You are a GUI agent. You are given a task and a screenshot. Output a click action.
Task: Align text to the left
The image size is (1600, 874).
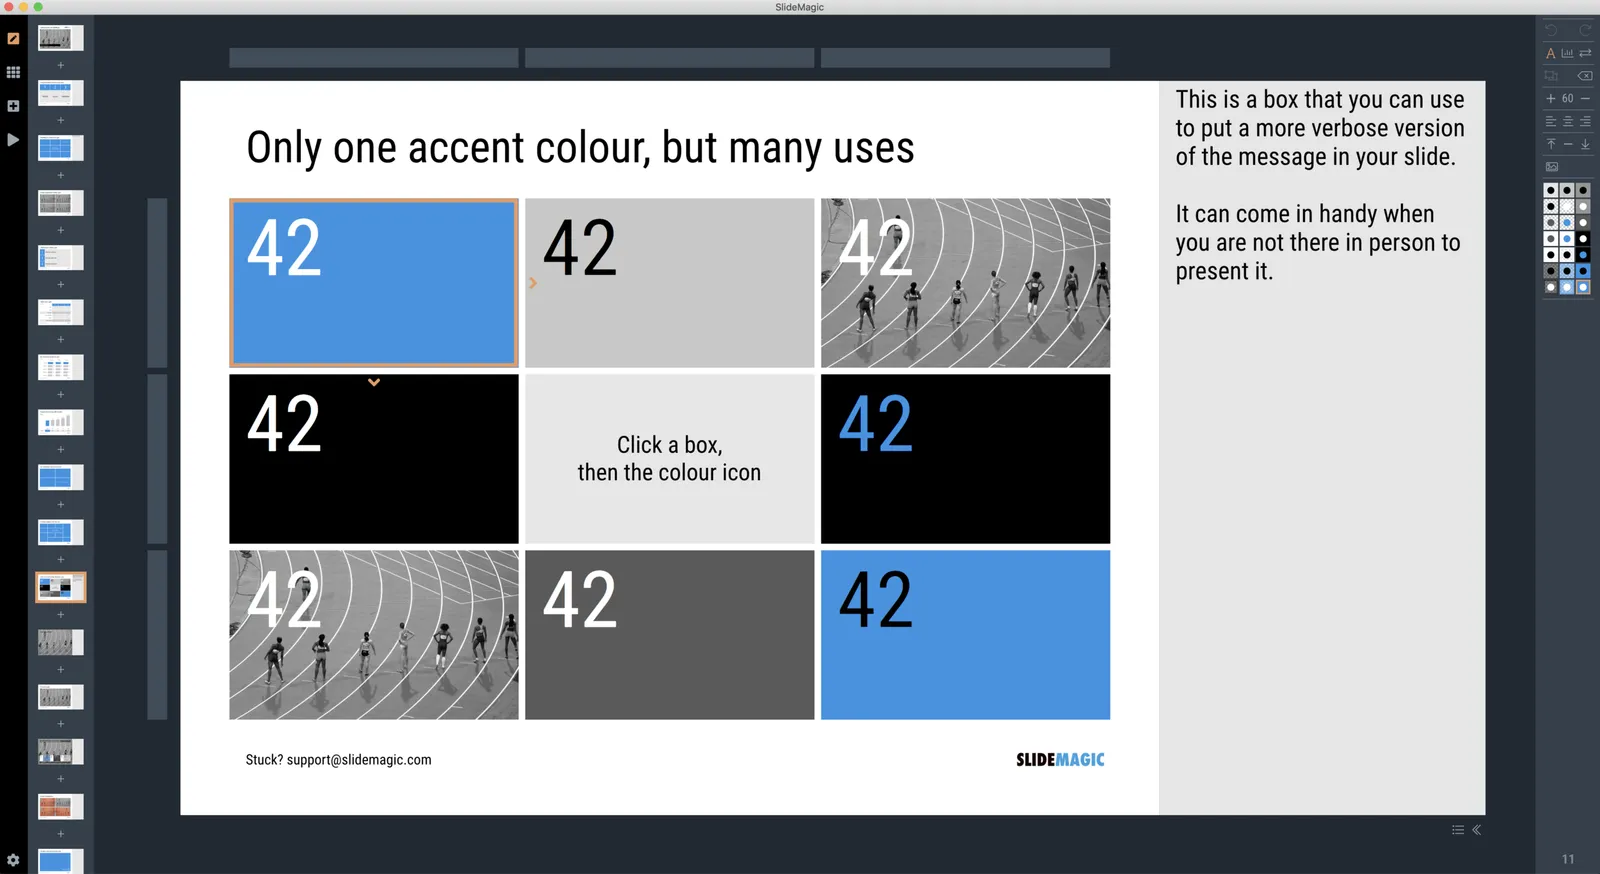click(1551, 121)
